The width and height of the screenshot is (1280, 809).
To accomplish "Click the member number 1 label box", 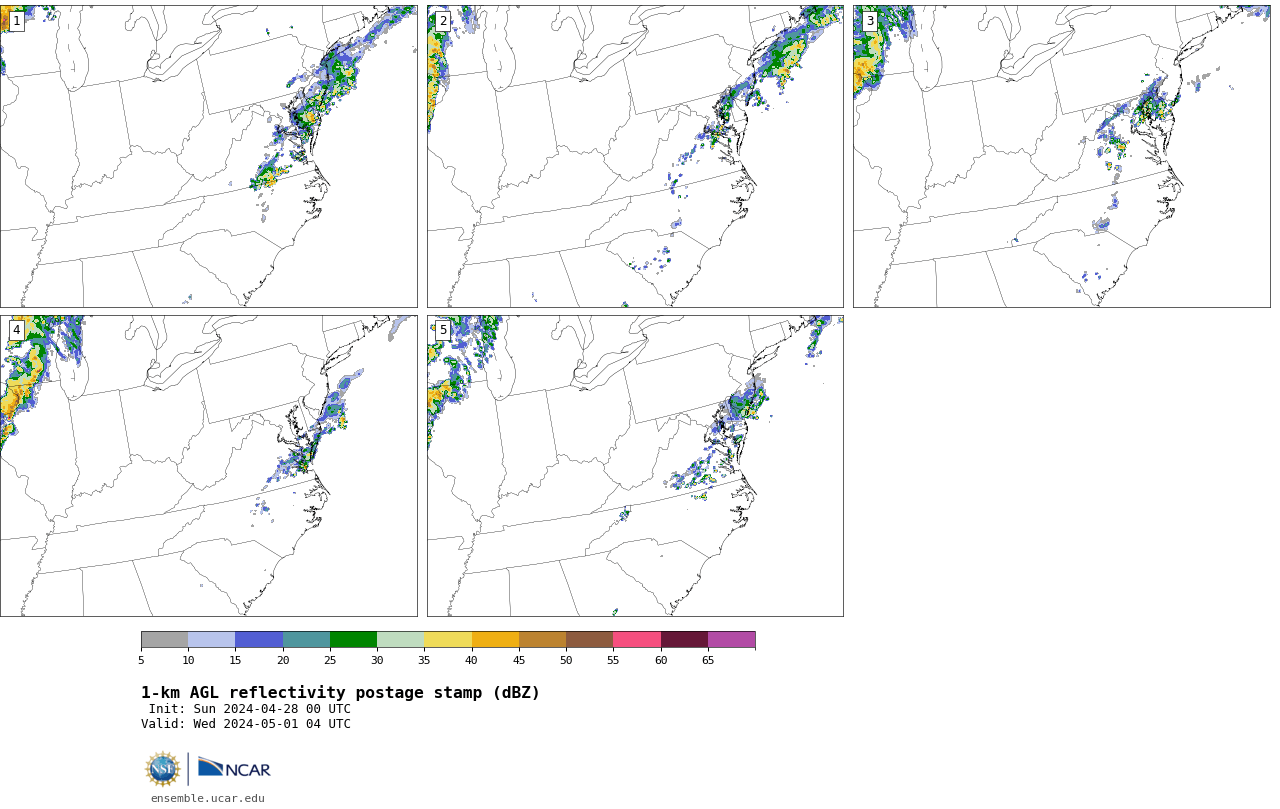I will pyautogui.click(x=16, y=21).
